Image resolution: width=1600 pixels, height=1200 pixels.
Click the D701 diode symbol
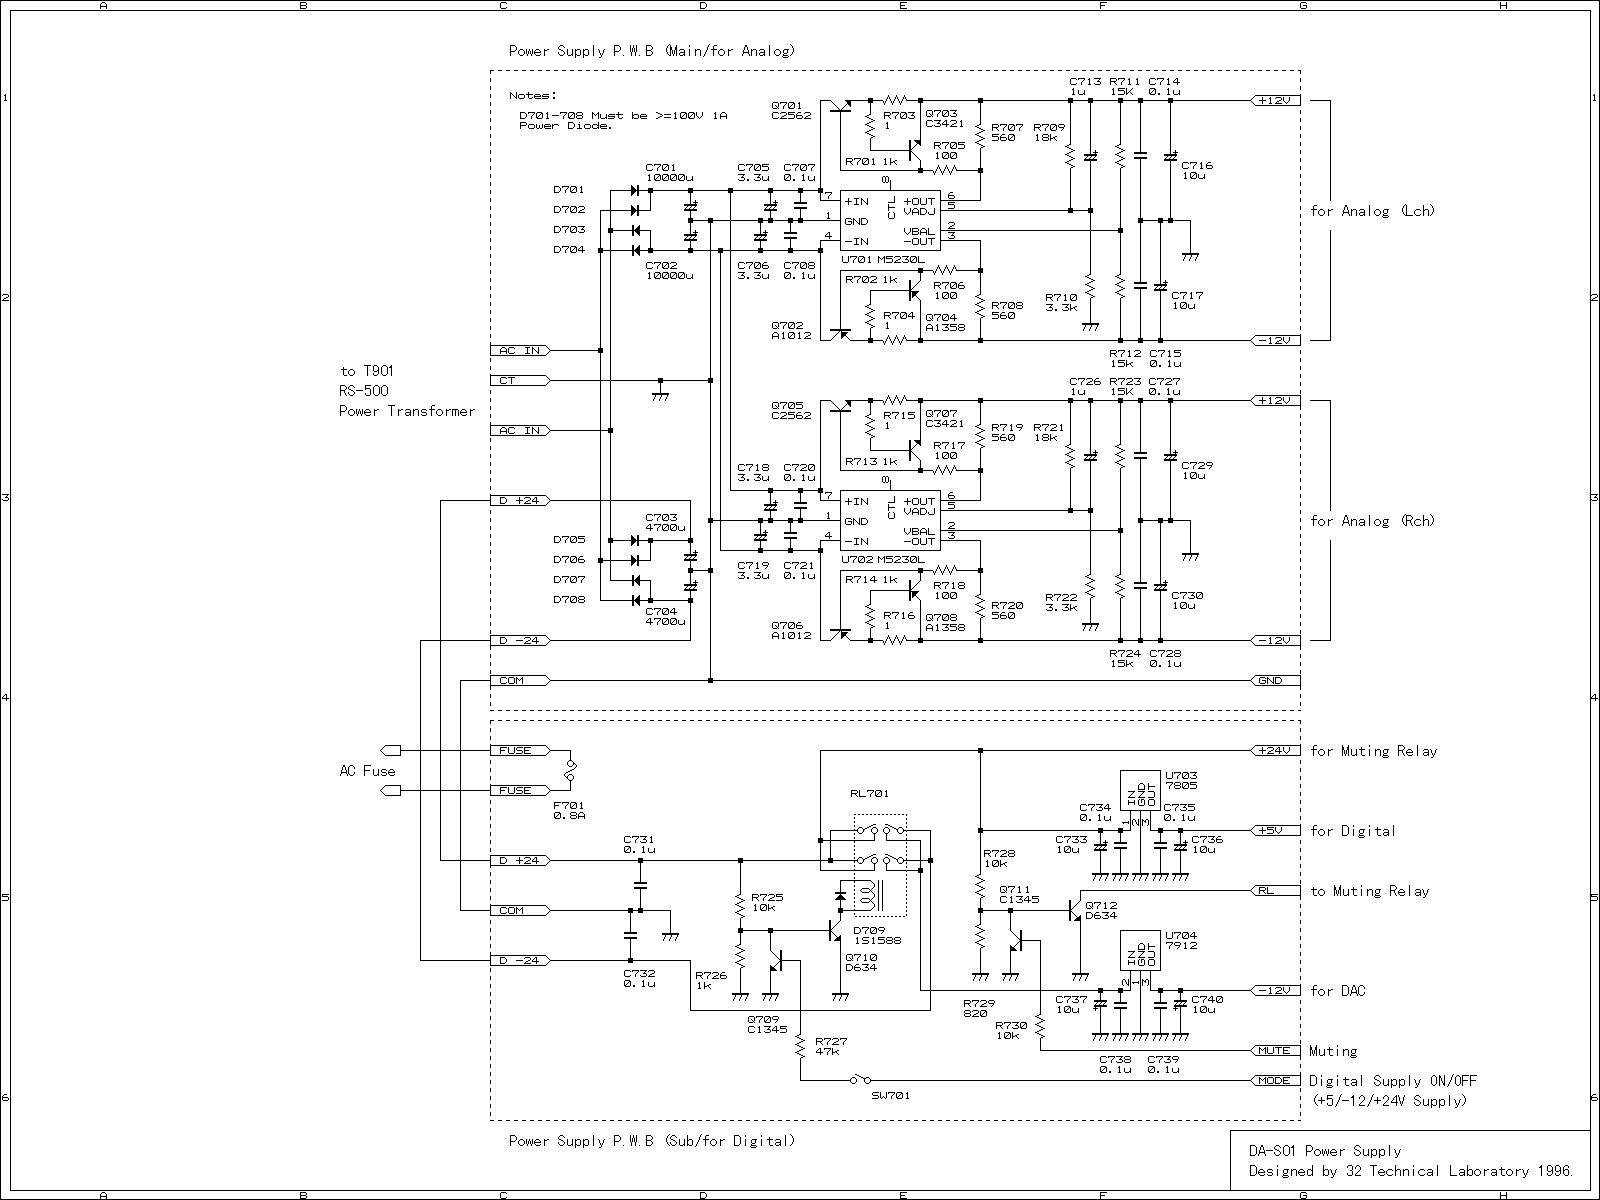click(635, 190)
